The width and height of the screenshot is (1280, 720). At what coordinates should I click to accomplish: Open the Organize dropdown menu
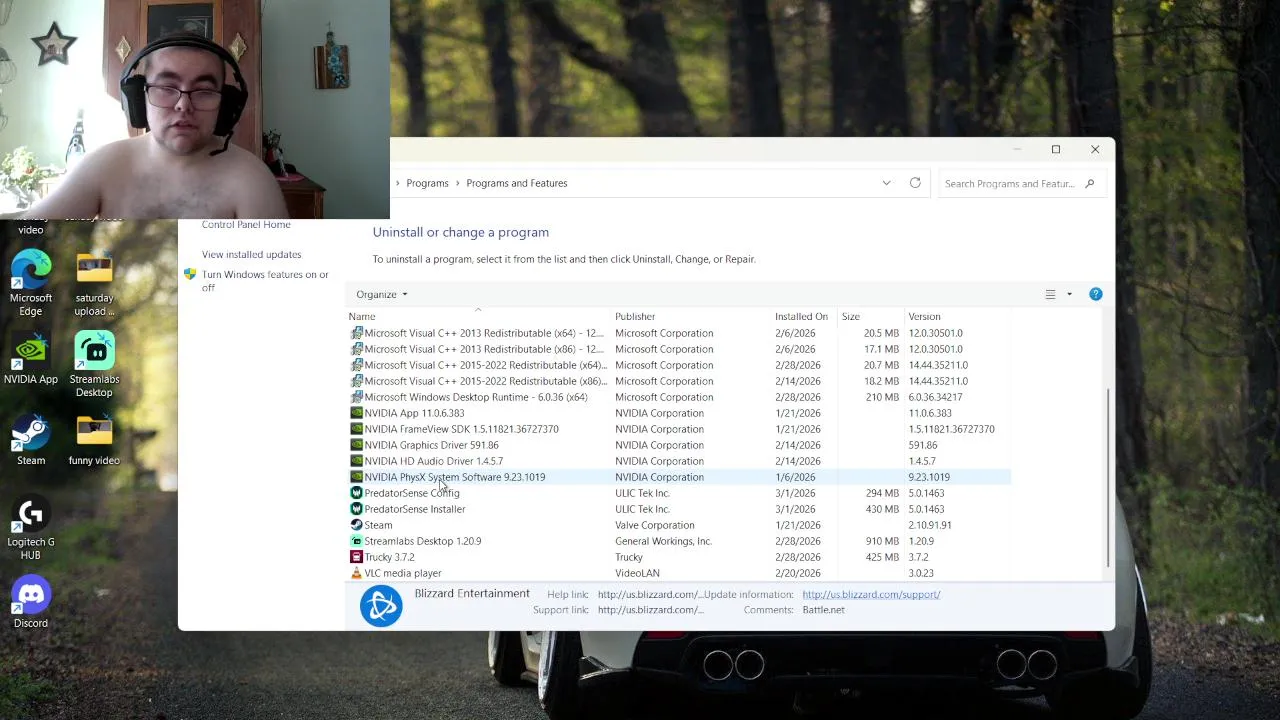click(x=382, y=294)
